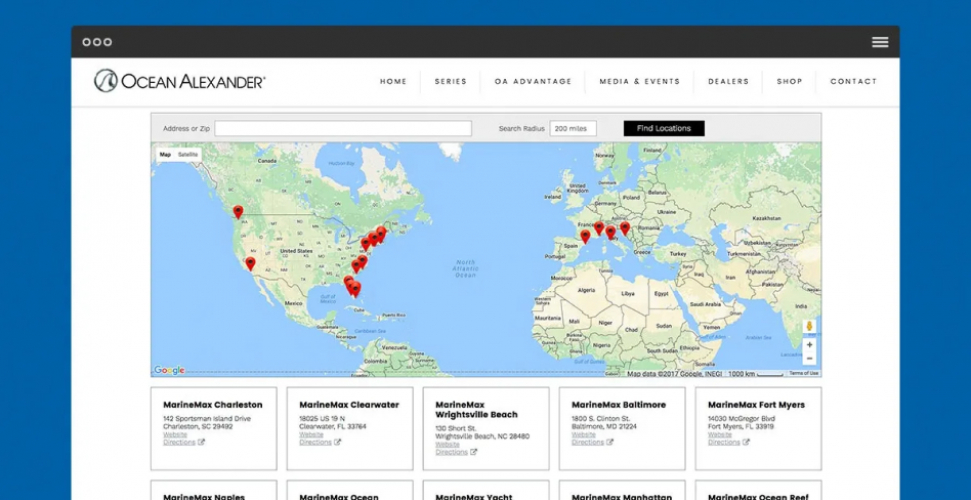Click the Find Locations button
971x500 pixels.
coord(664,128)
